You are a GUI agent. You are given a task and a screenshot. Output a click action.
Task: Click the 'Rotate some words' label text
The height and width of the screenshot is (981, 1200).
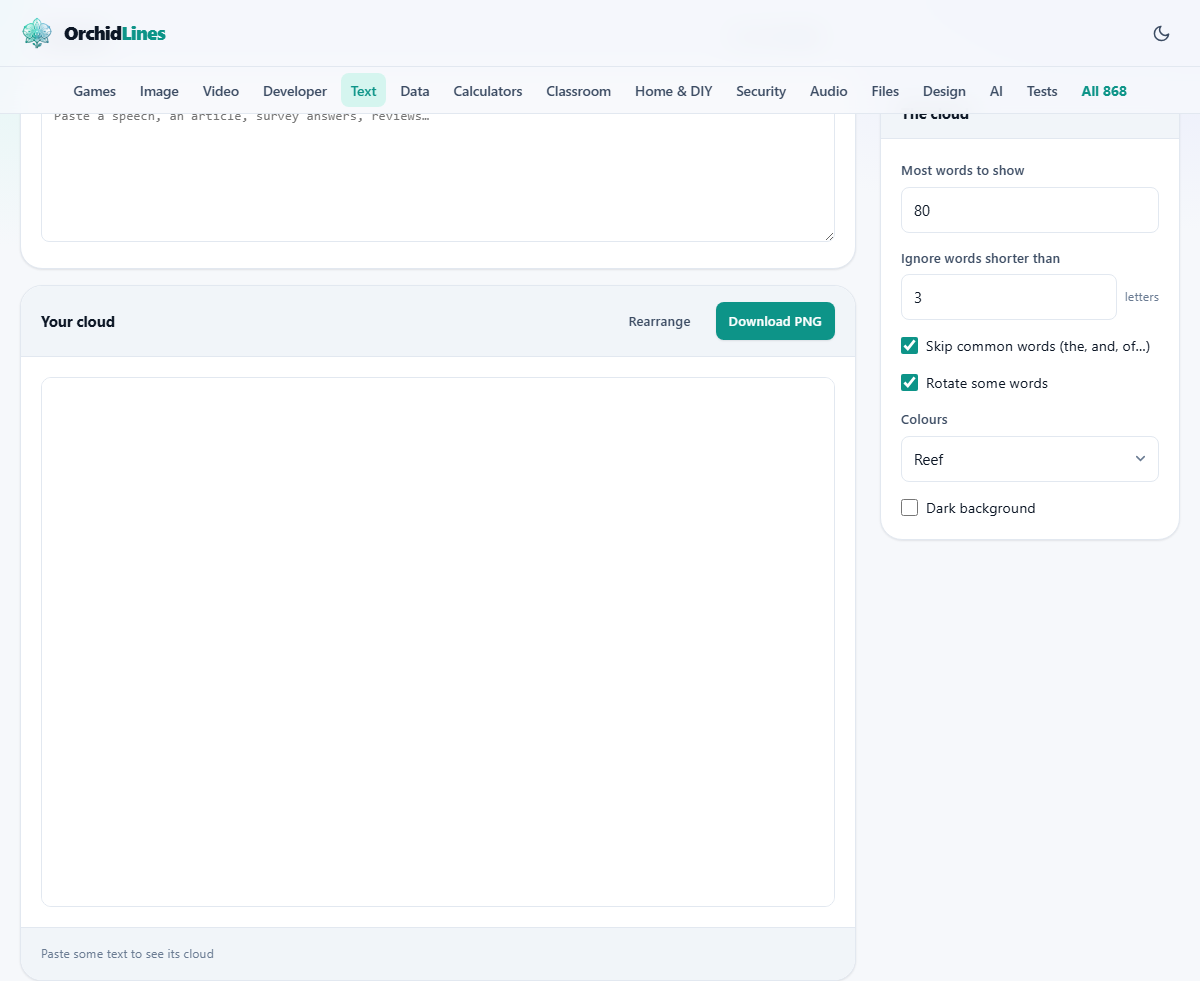click(x=987, y=383)
